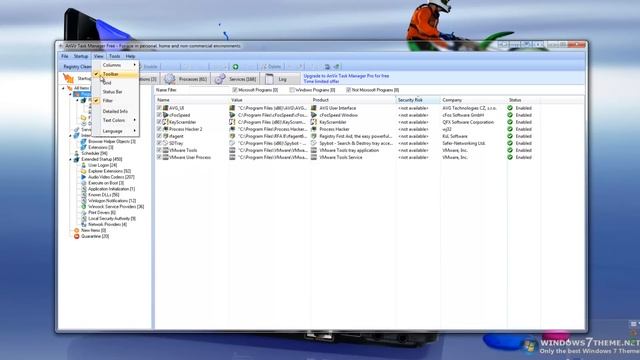Click the Upgrade to AnVir Task Manager Pro link
The width and height of the screenshot is (640, 360).
click(x=346, y=76)
